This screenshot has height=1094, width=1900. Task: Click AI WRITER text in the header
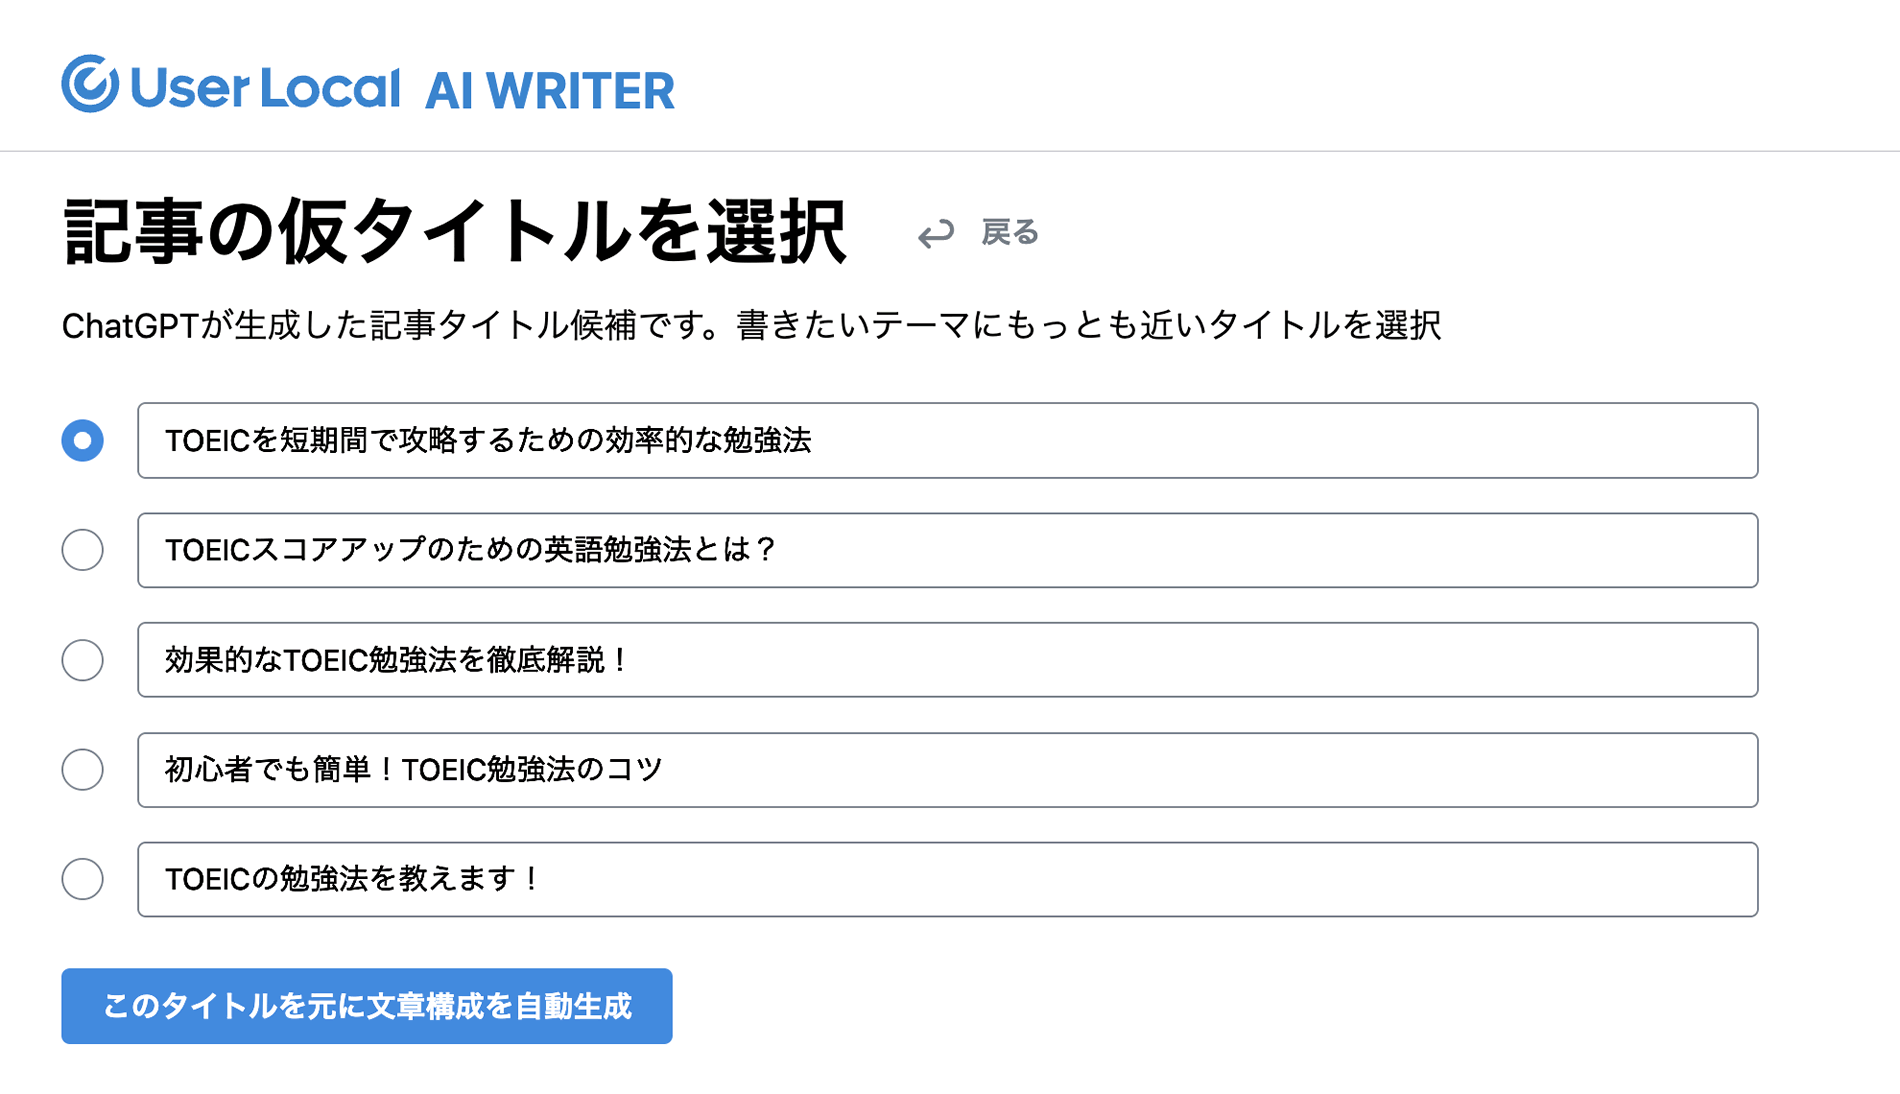pos(551,89)
